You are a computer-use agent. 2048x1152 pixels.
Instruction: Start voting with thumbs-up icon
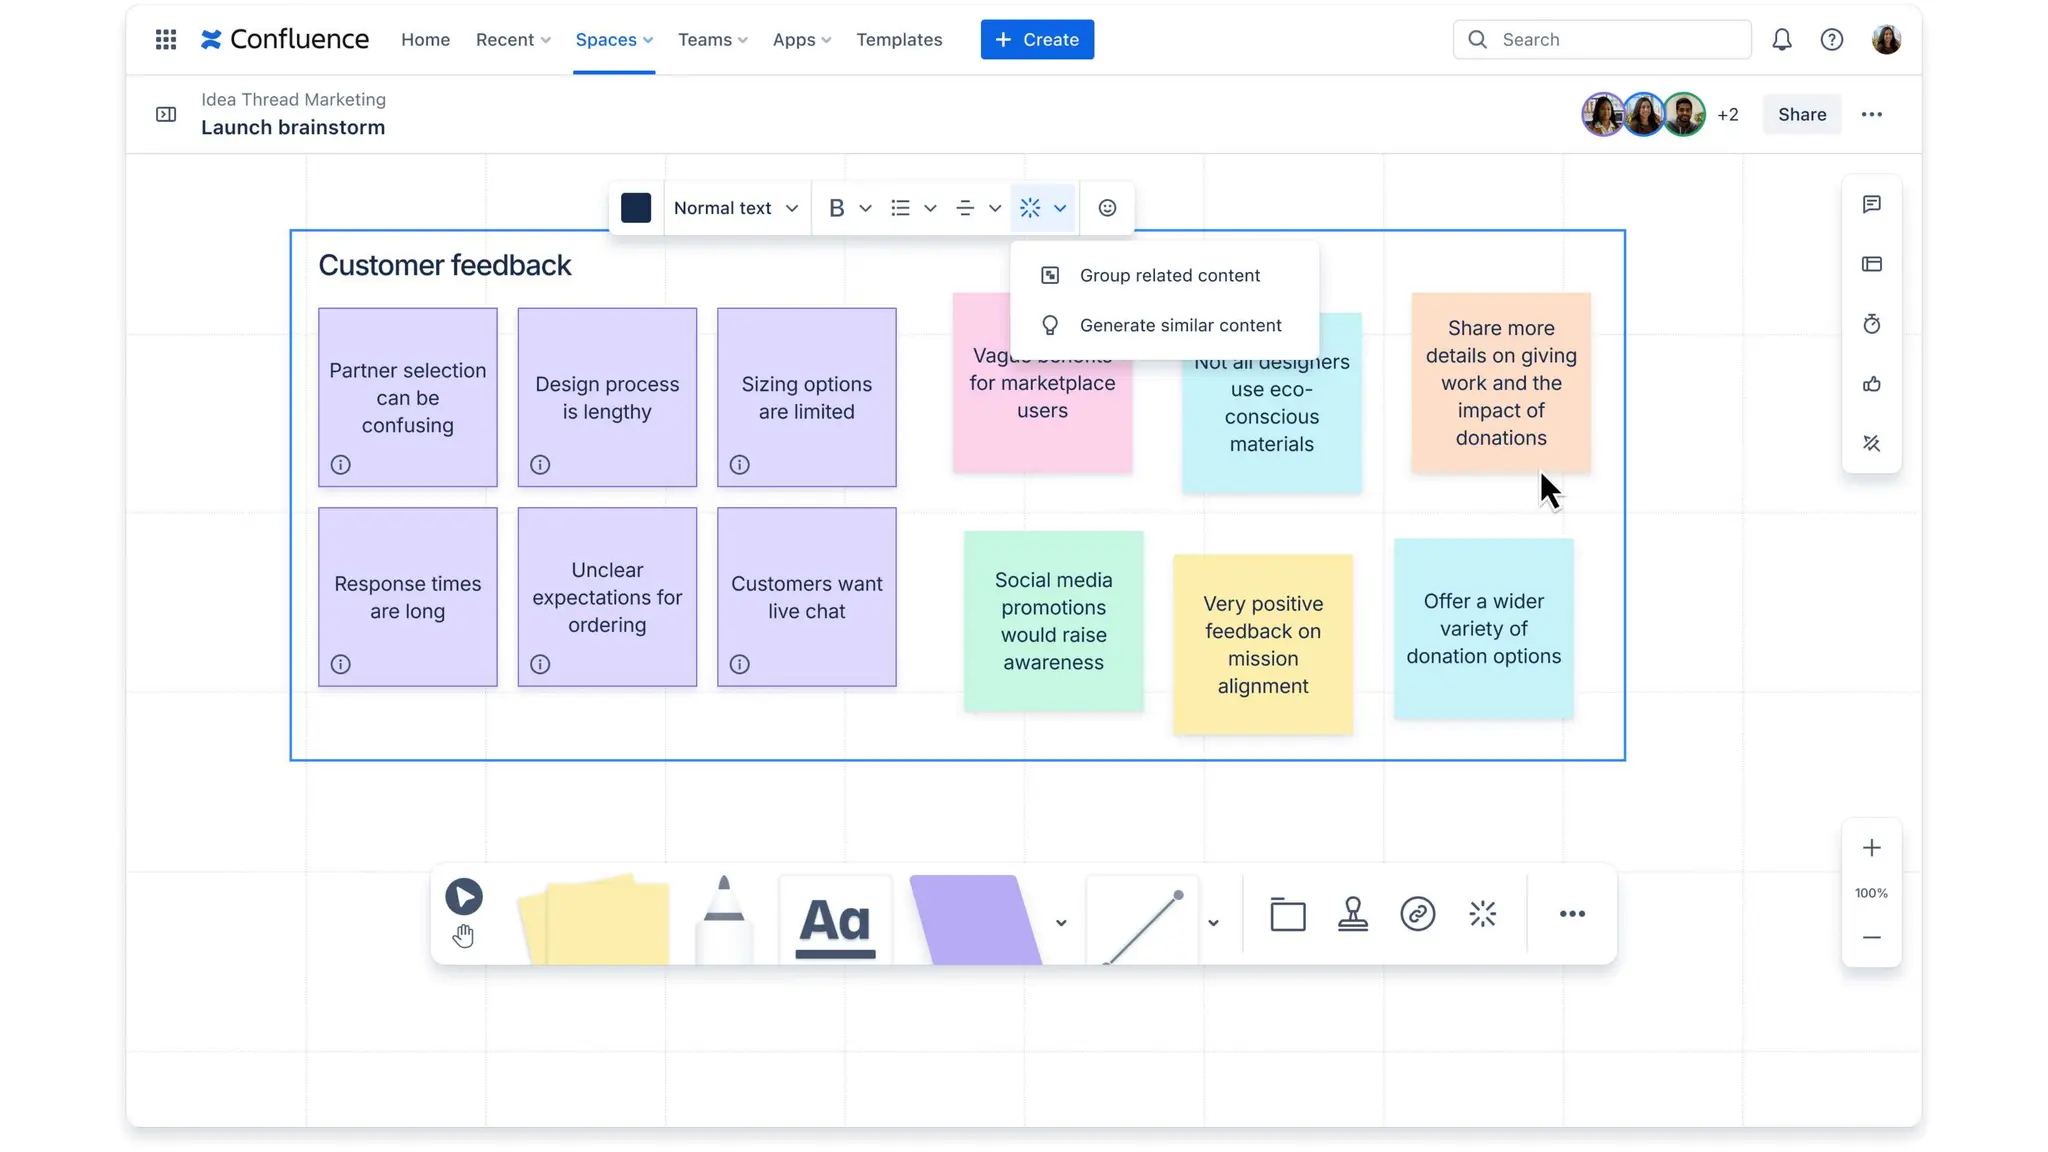click(1871, 384)
